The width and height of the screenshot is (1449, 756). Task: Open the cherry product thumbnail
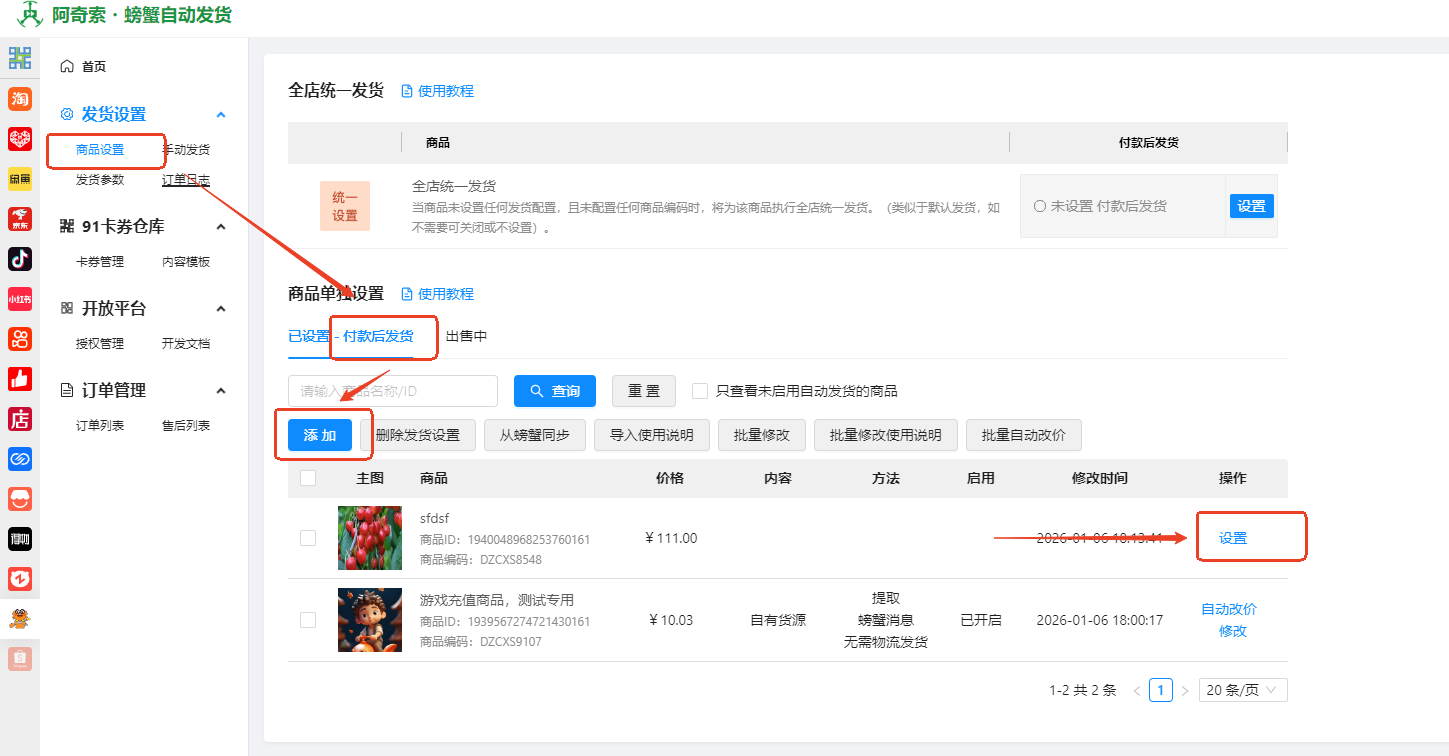(370, 538)
